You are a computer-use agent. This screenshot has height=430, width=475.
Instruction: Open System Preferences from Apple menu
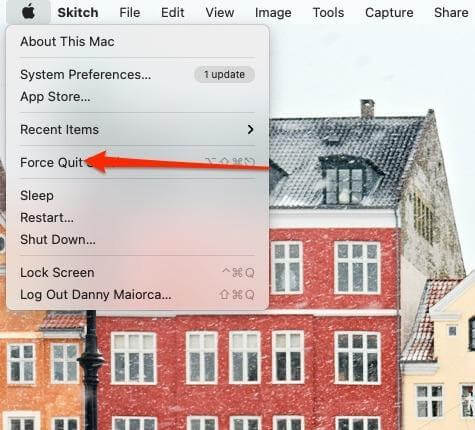[x=137, y=74]
